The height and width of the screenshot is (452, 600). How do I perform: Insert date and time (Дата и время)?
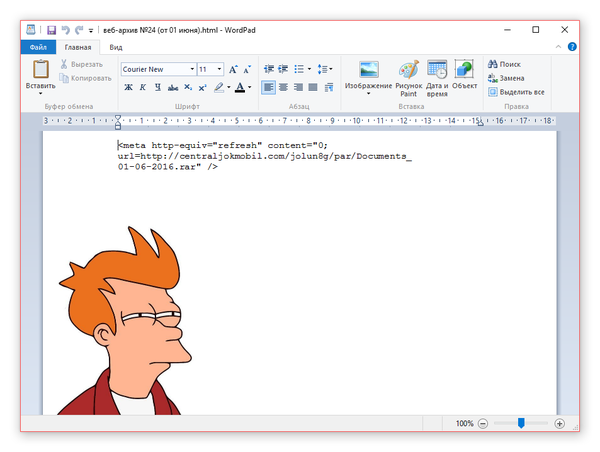point(437,76)
